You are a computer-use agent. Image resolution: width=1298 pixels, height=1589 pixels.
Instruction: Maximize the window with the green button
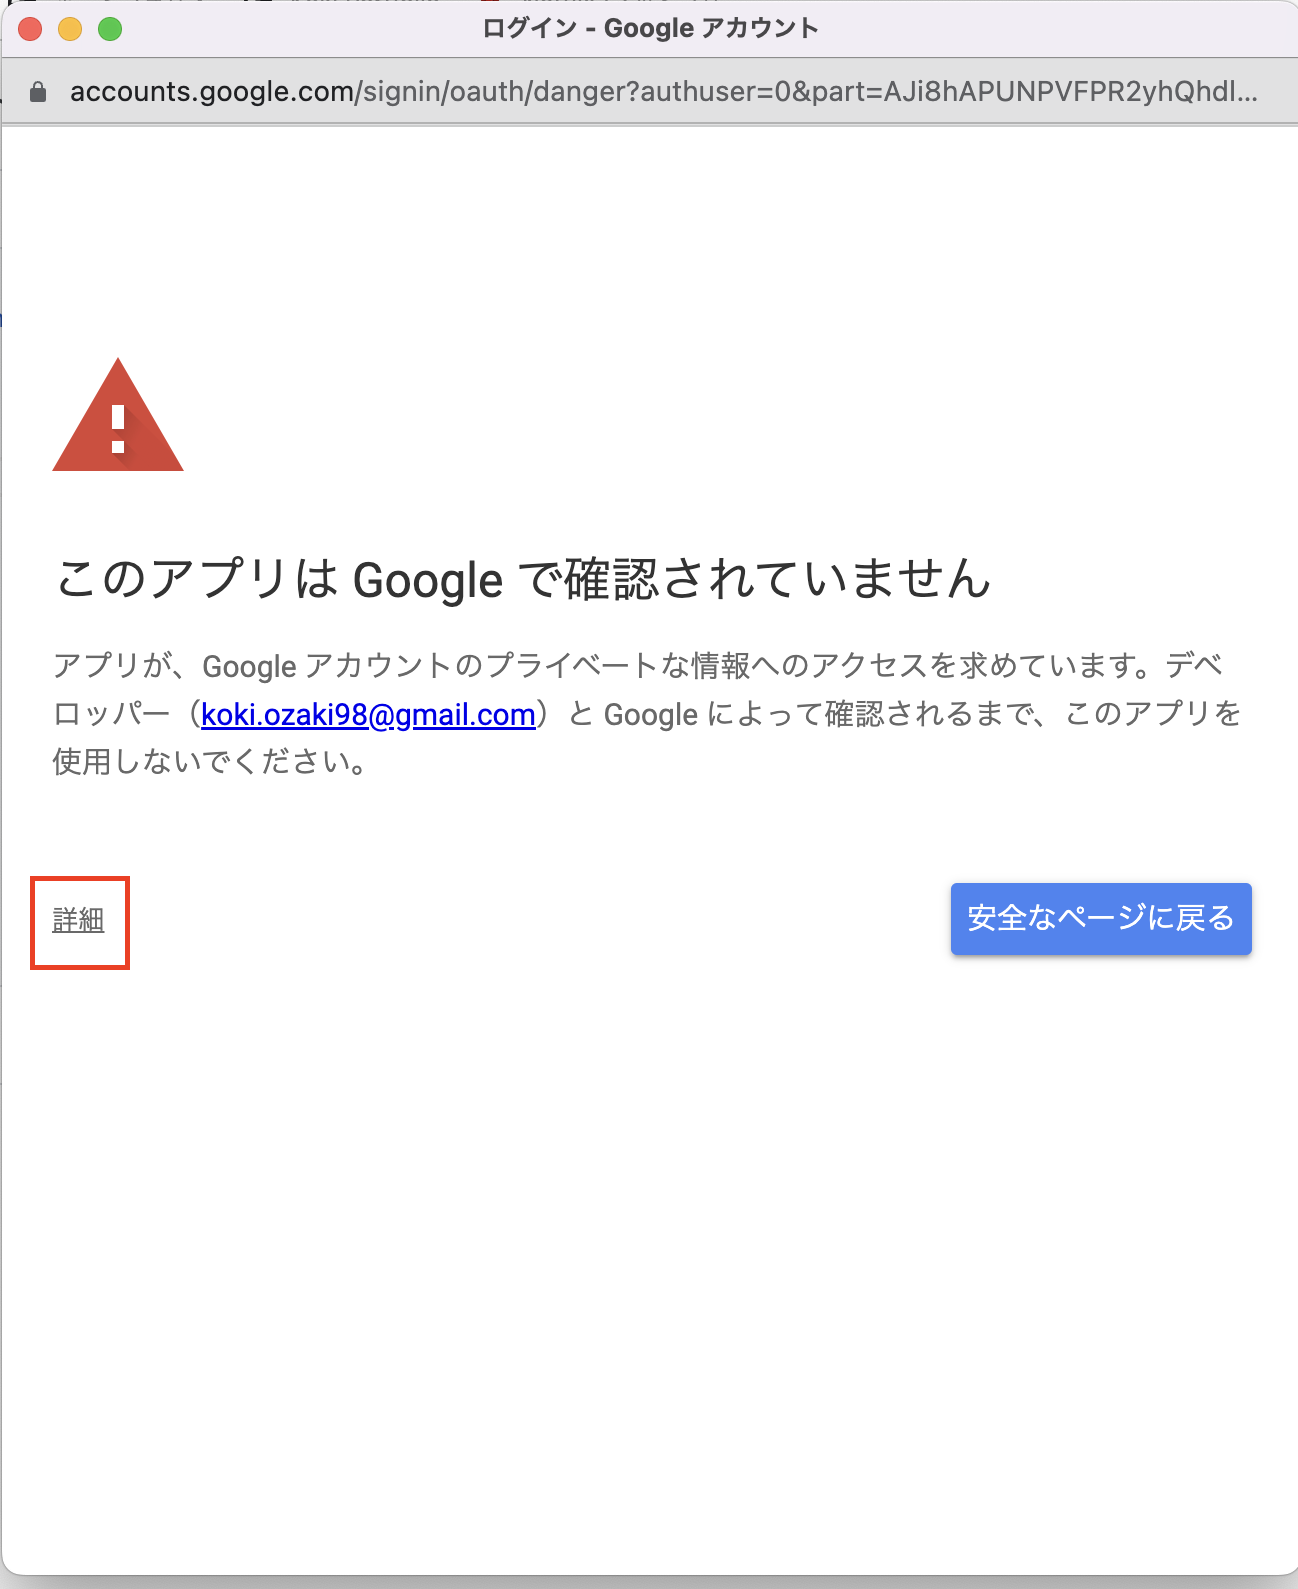coord(110,29)
